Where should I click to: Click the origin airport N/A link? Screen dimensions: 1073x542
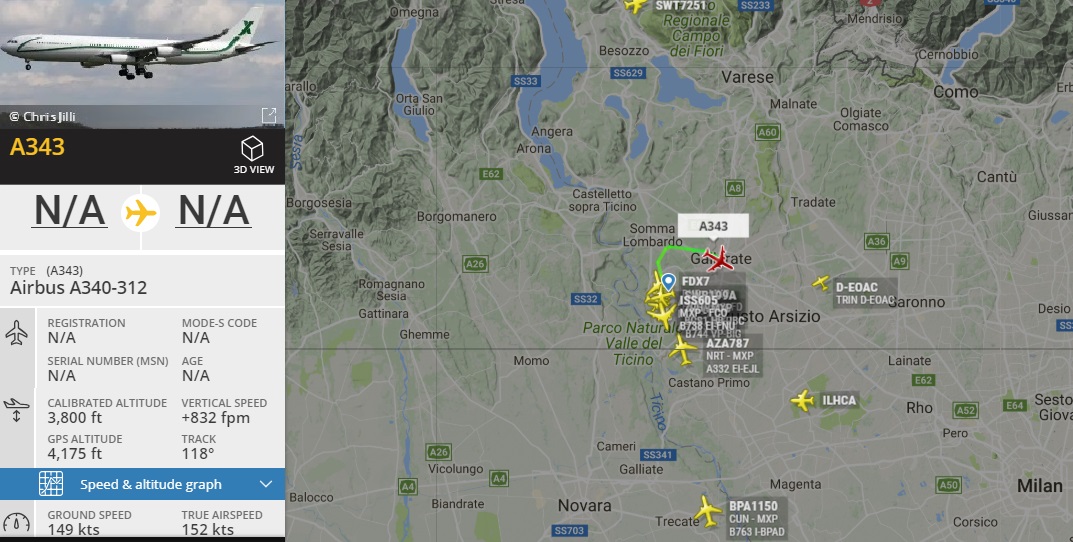click(x=70, y=210)
